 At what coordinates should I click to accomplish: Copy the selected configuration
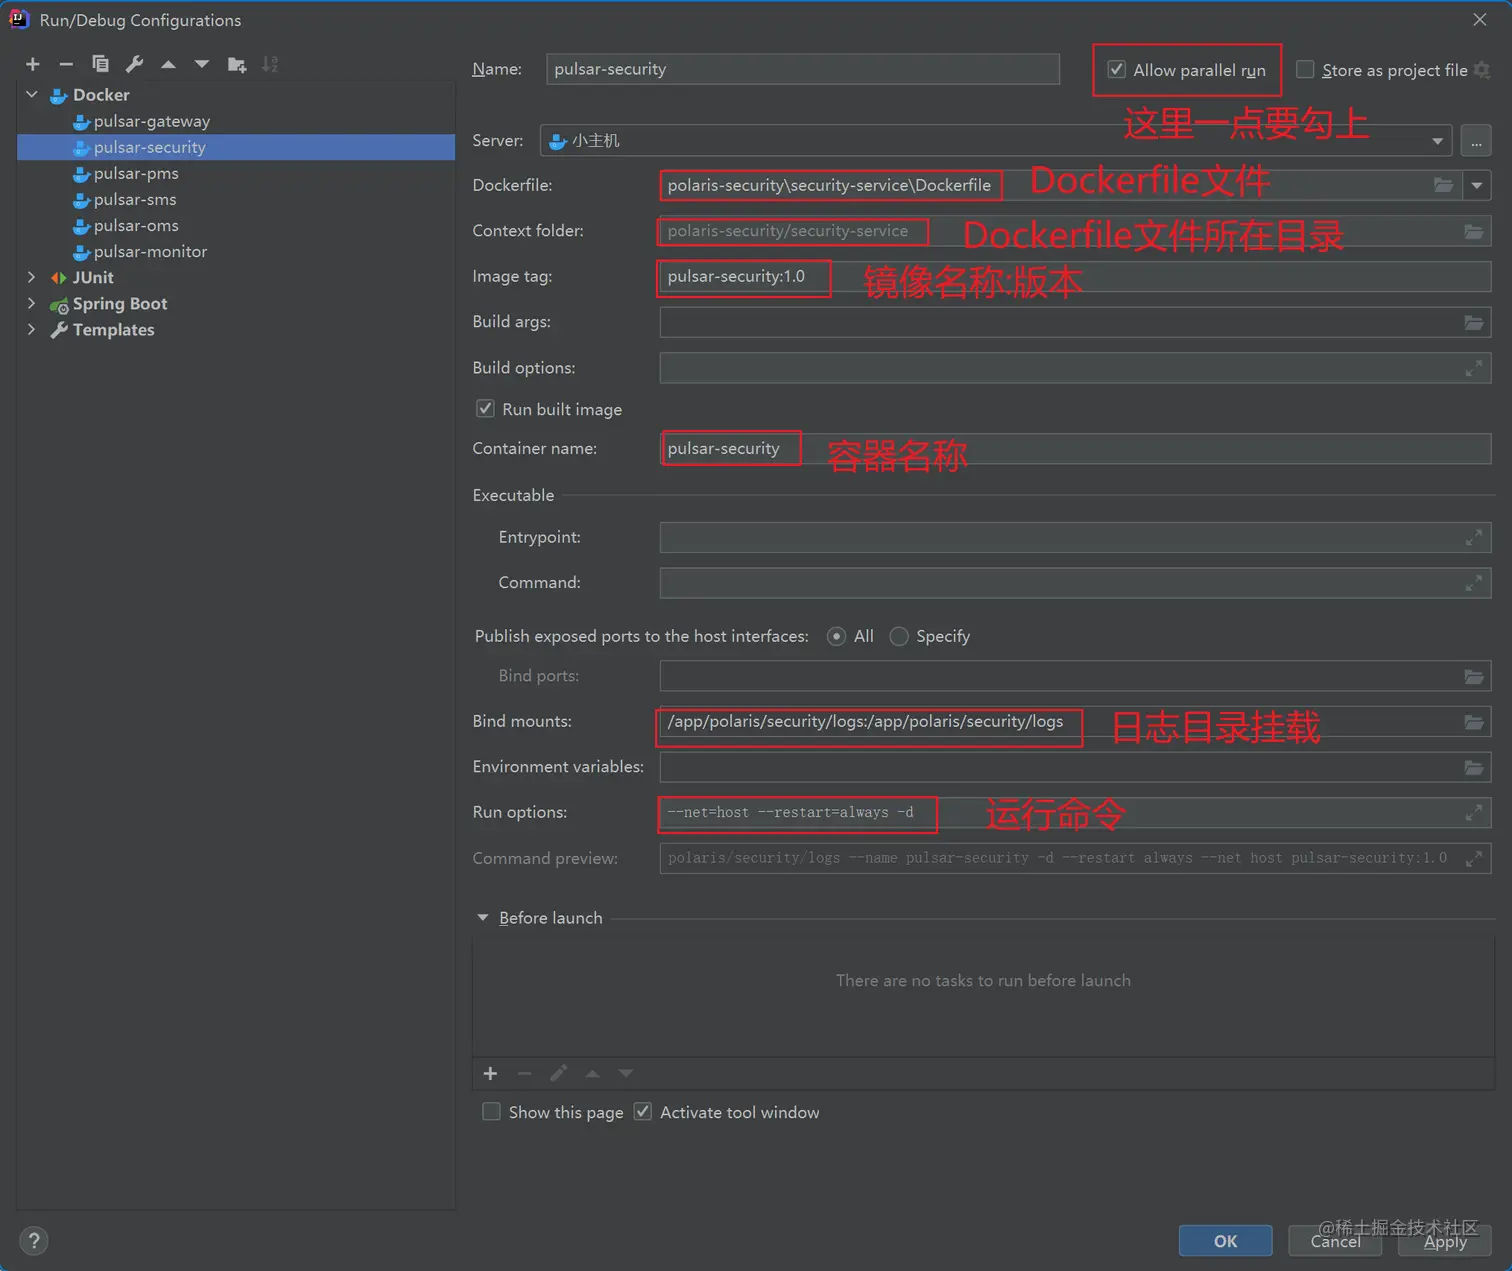click(100, 64)
